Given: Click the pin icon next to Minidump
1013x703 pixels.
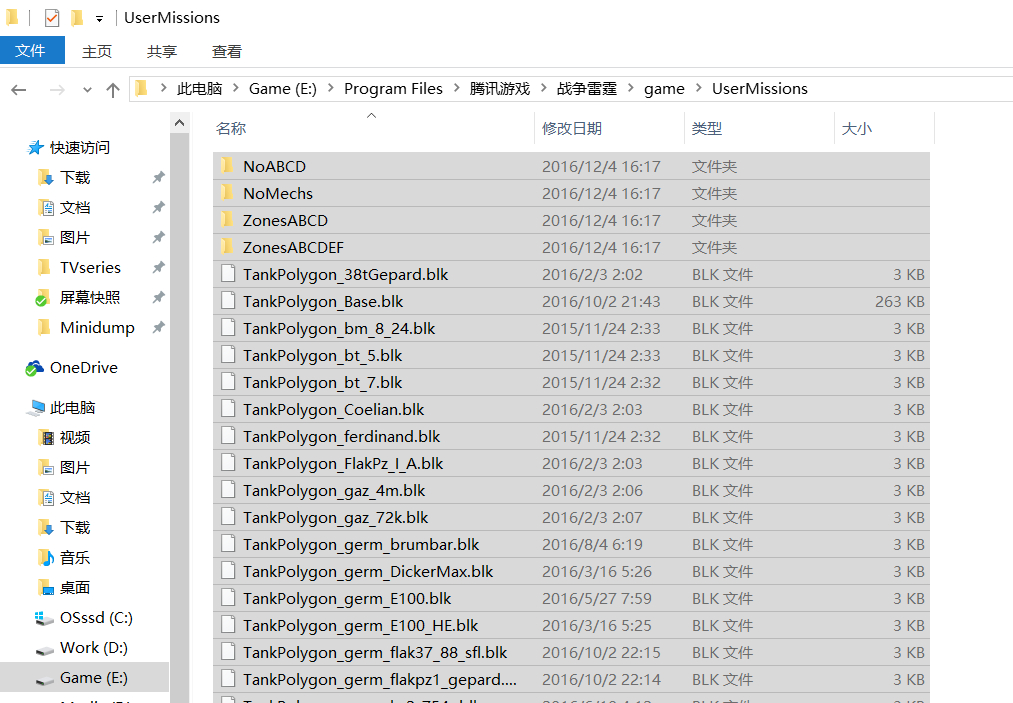Looking at the screenshot, I should tap(158, 328).
